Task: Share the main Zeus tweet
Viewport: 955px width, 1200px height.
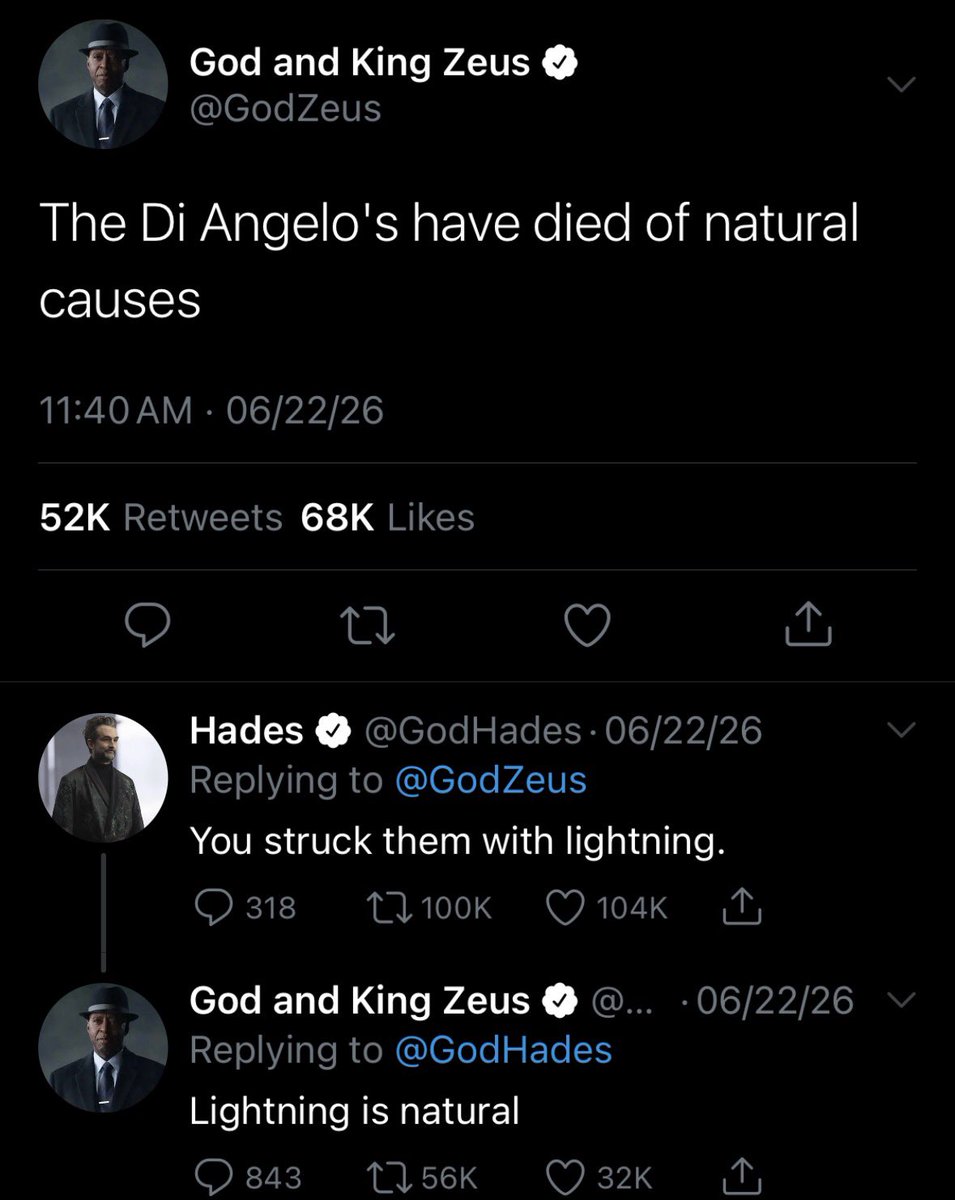Action: pyautogui.click(x=808, y=625)
